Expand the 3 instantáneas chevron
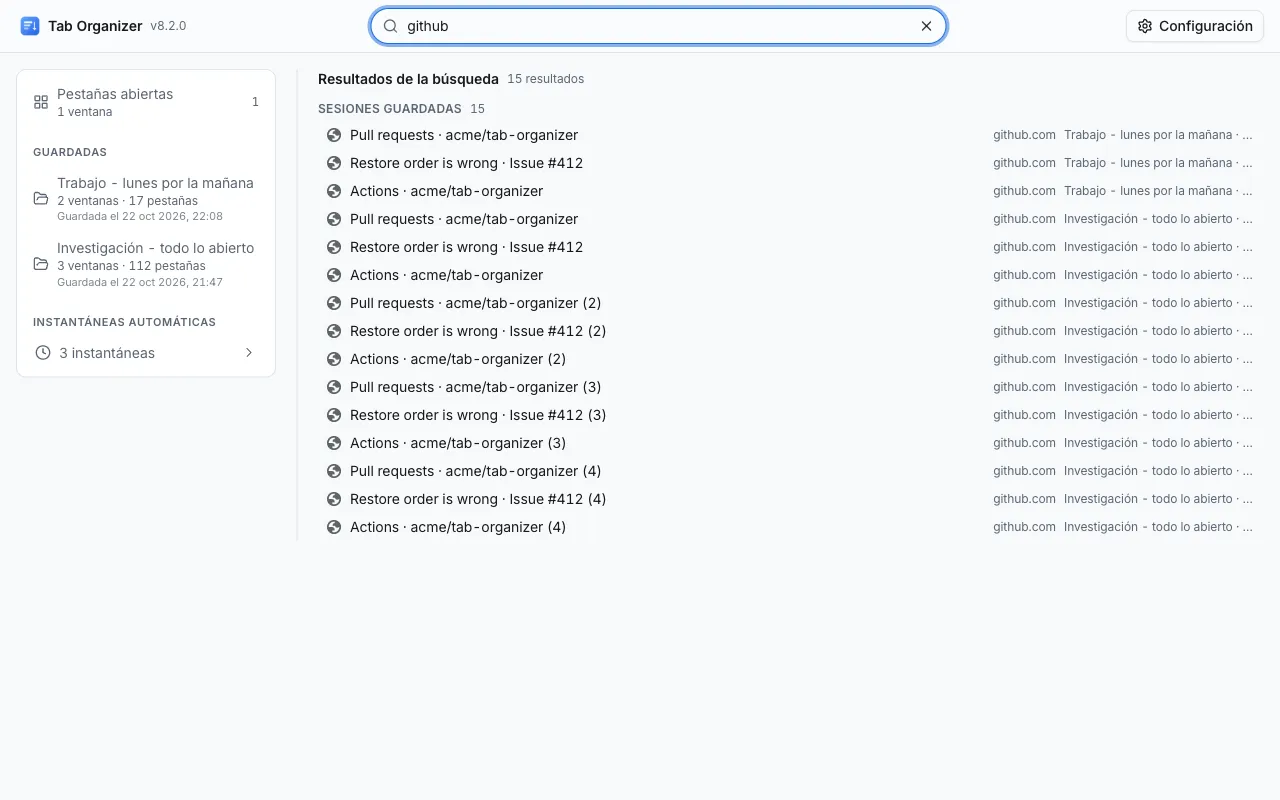The image size is (1280, 800). [249, 353]
